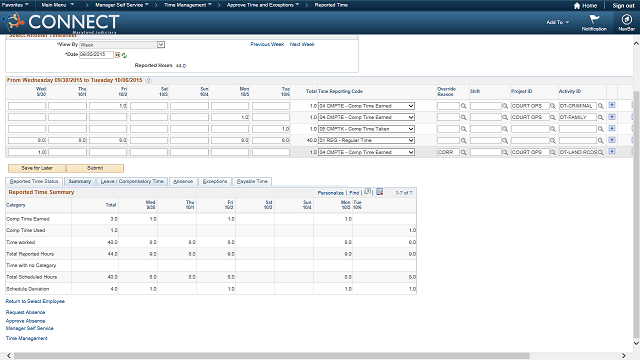
Task: Click horizontal scrollbar at page bottom
Action: tap(271, 356)
